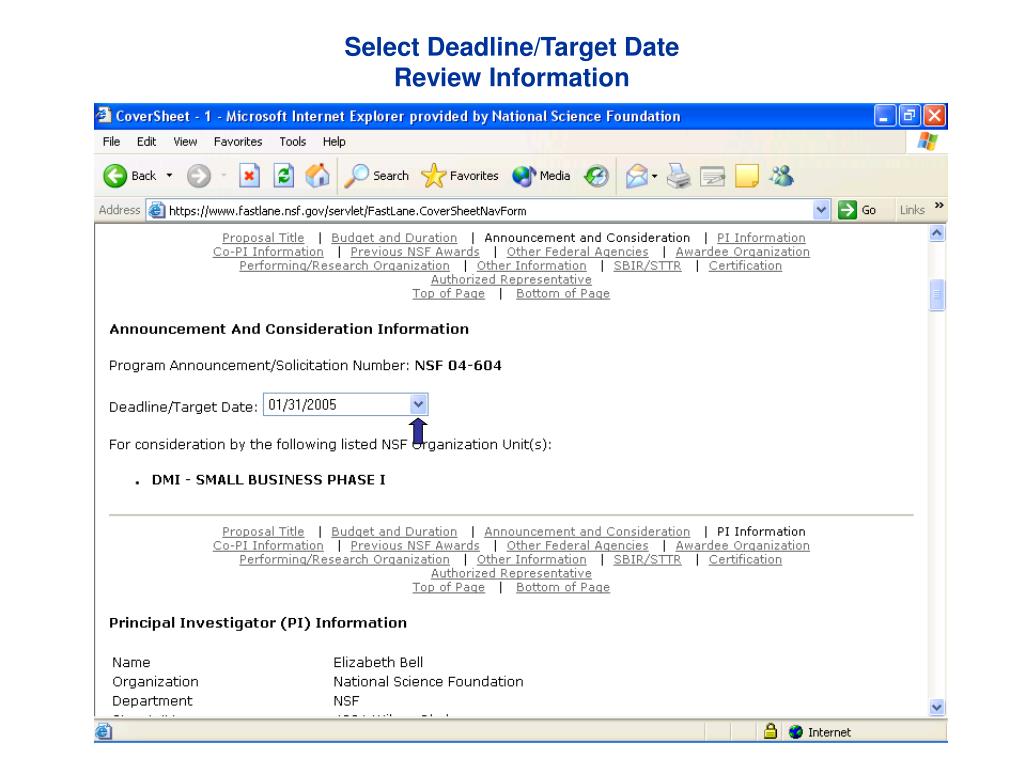The height and width of the screenshot is (768, 1024).
Task: Click top Budget and Duration link
Action: coord(394,238)
